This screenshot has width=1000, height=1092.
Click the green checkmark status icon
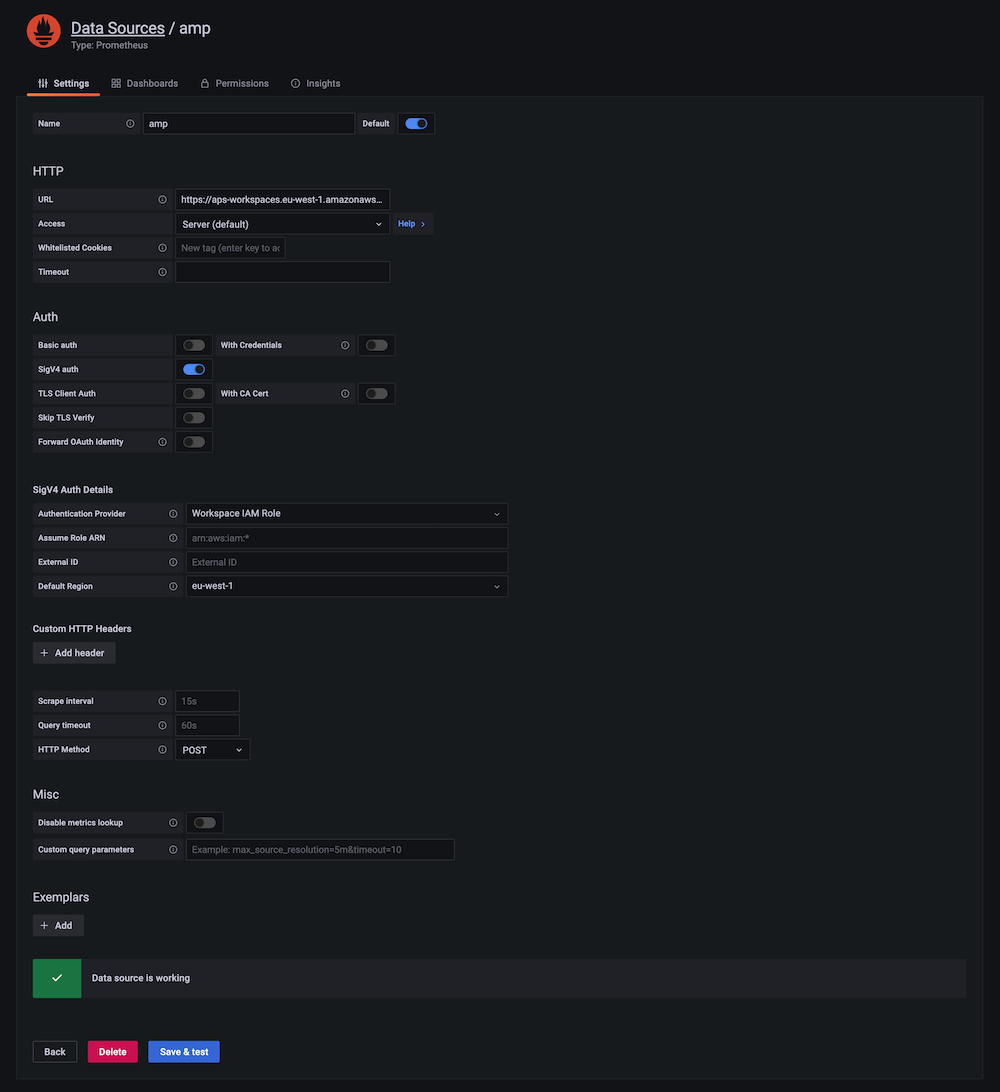[x=57, y=978]
